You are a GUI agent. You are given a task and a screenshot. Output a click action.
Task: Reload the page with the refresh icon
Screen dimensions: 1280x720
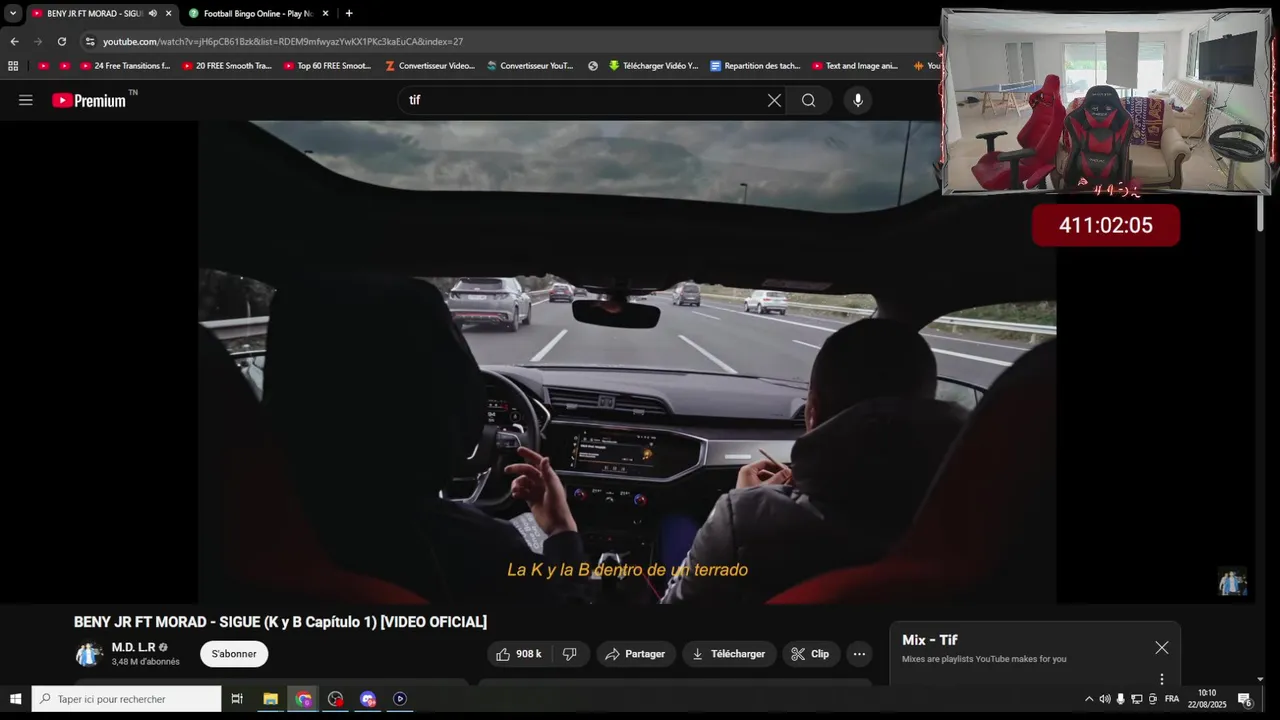(x=62, y=41)
